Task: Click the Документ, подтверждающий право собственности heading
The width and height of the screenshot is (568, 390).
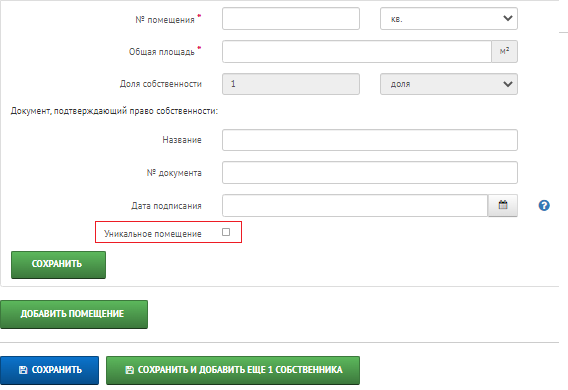Action: click(x=114, y=111)
